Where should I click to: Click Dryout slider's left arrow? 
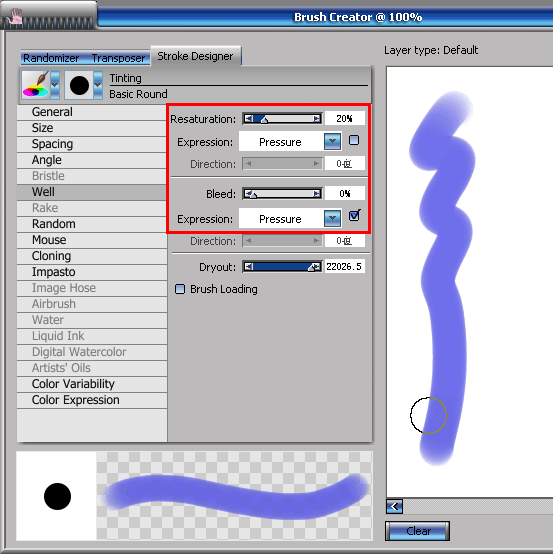[249, 266]
